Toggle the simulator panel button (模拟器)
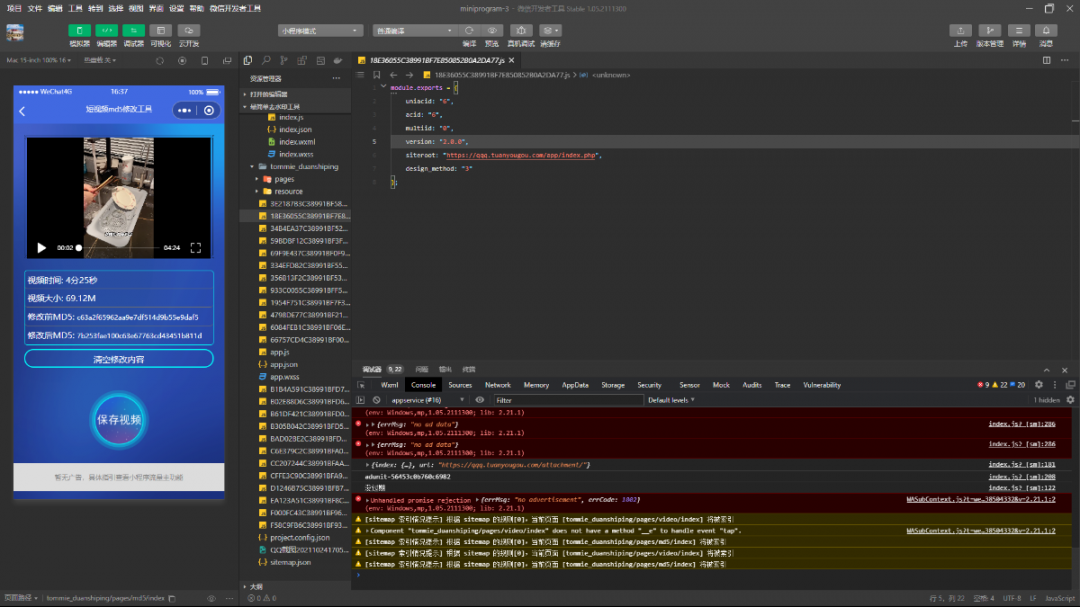This screenshot has width=1080, height=607. click(x=79, y=30)
